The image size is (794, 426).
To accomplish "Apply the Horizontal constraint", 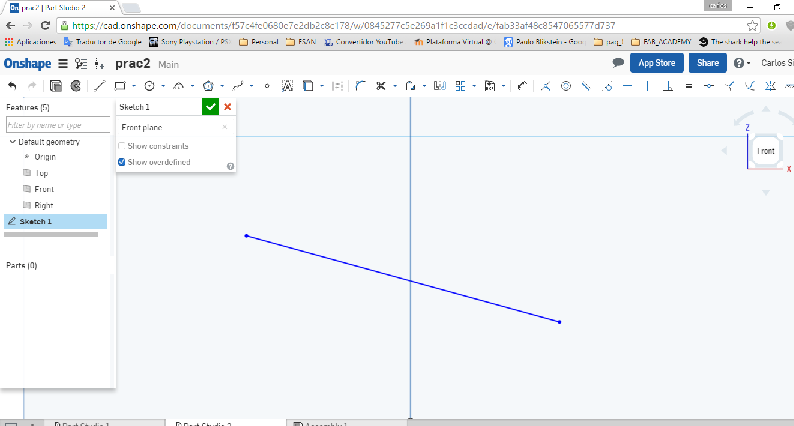I will coord(627,86).
